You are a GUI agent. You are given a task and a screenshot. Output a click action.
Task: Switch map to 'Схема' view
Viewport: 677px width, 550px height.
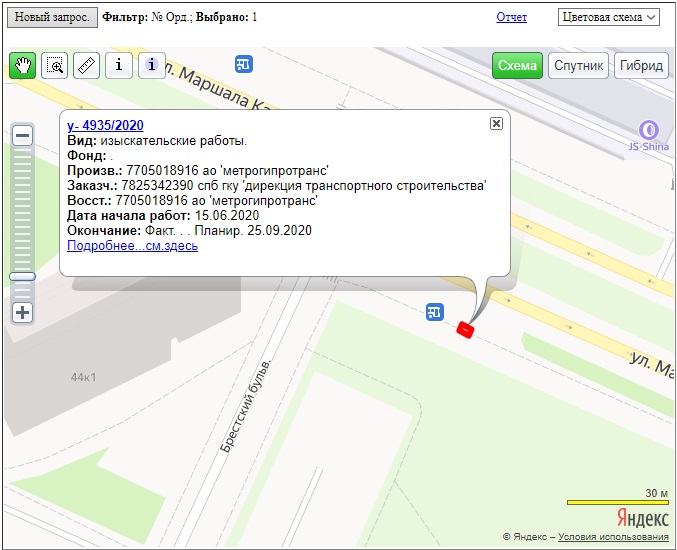click(x=517, y=66)
